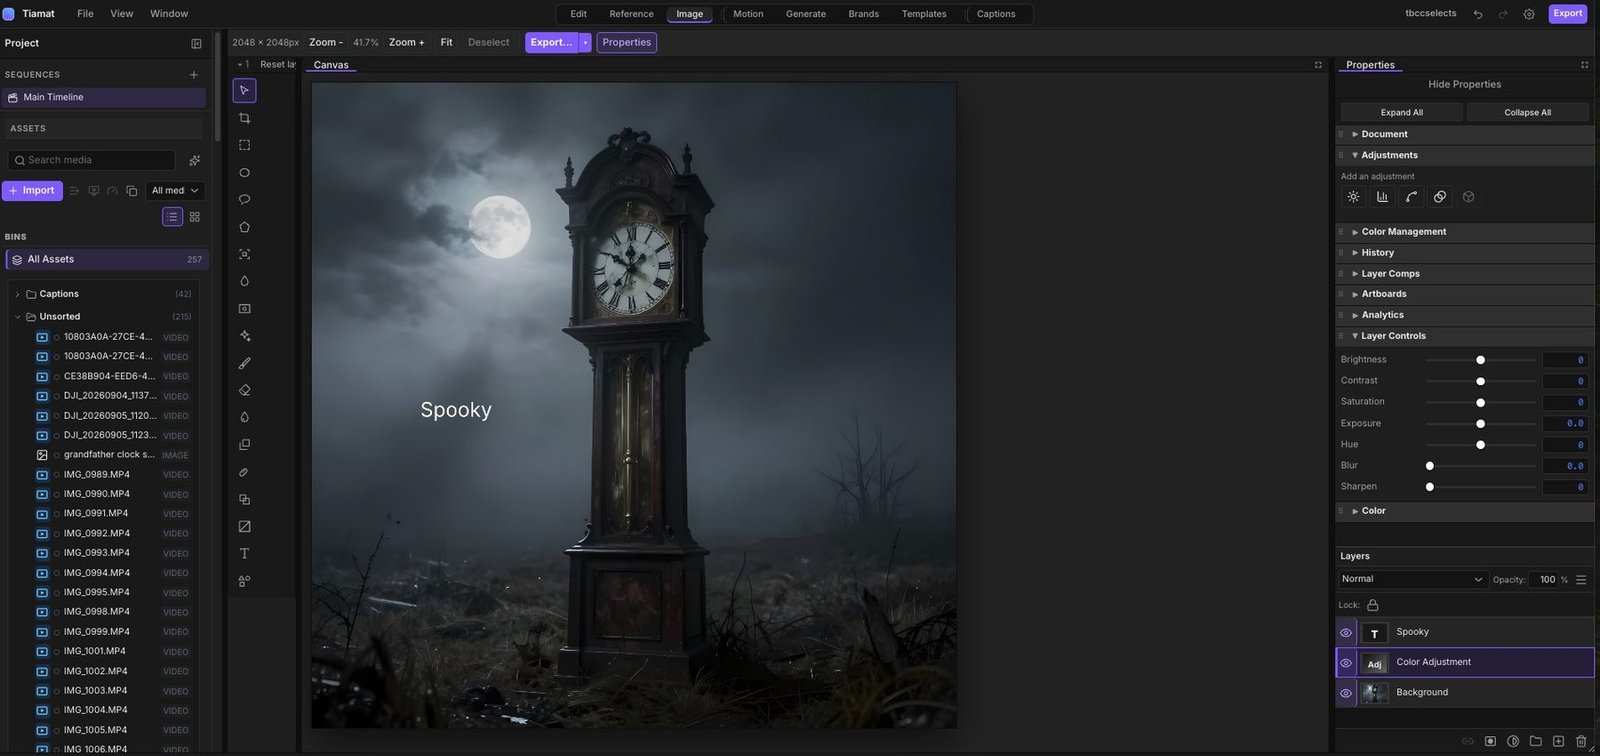The height and width of the screenshot is (756, 1600).
Task: Click the Collapse All button
Action: click(1528, 112)
